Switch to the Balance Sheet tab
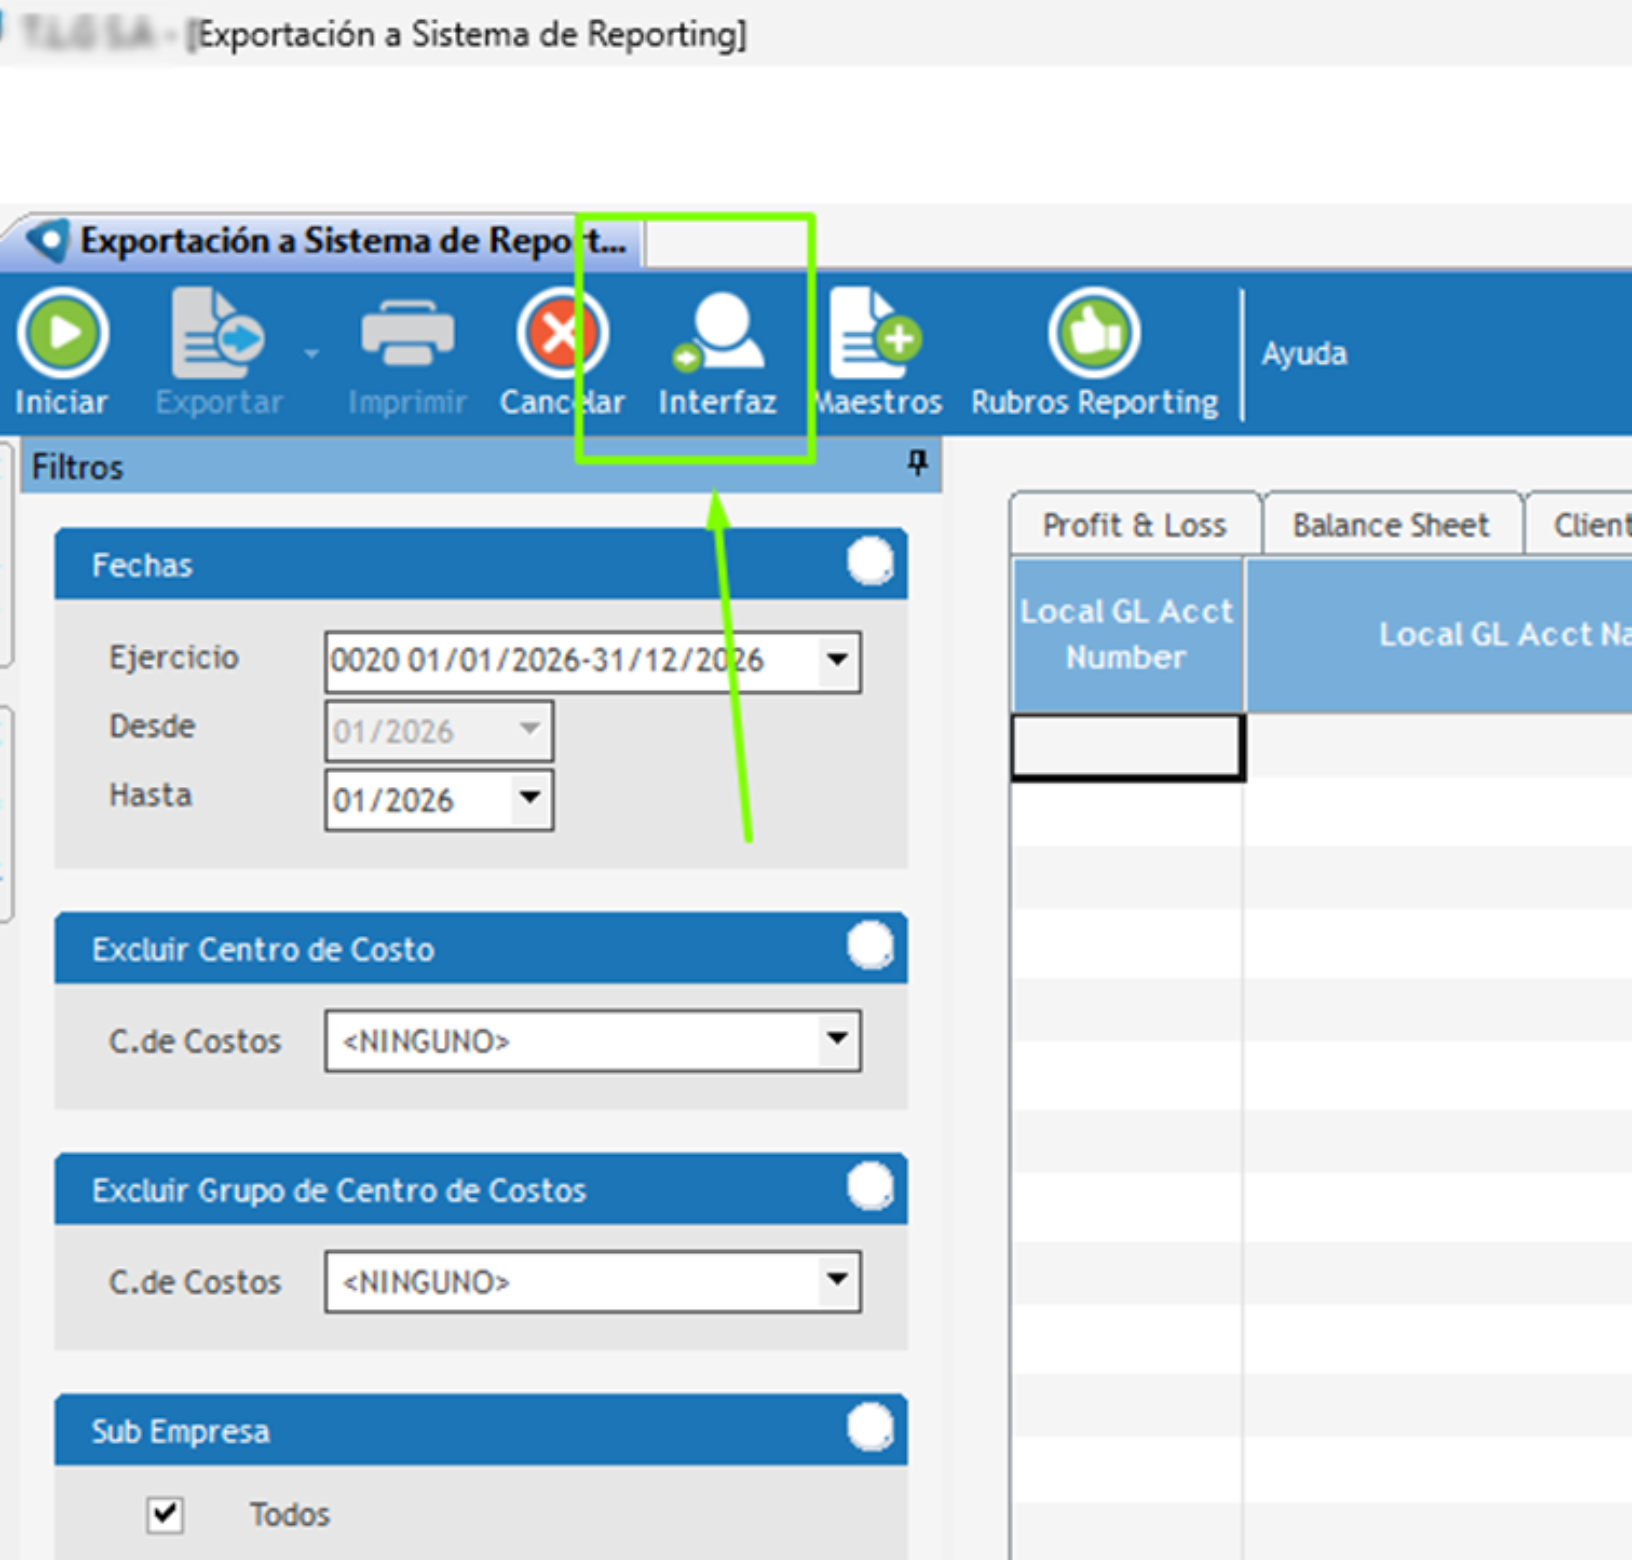 pyautogui.click(x=1391, y=524)
